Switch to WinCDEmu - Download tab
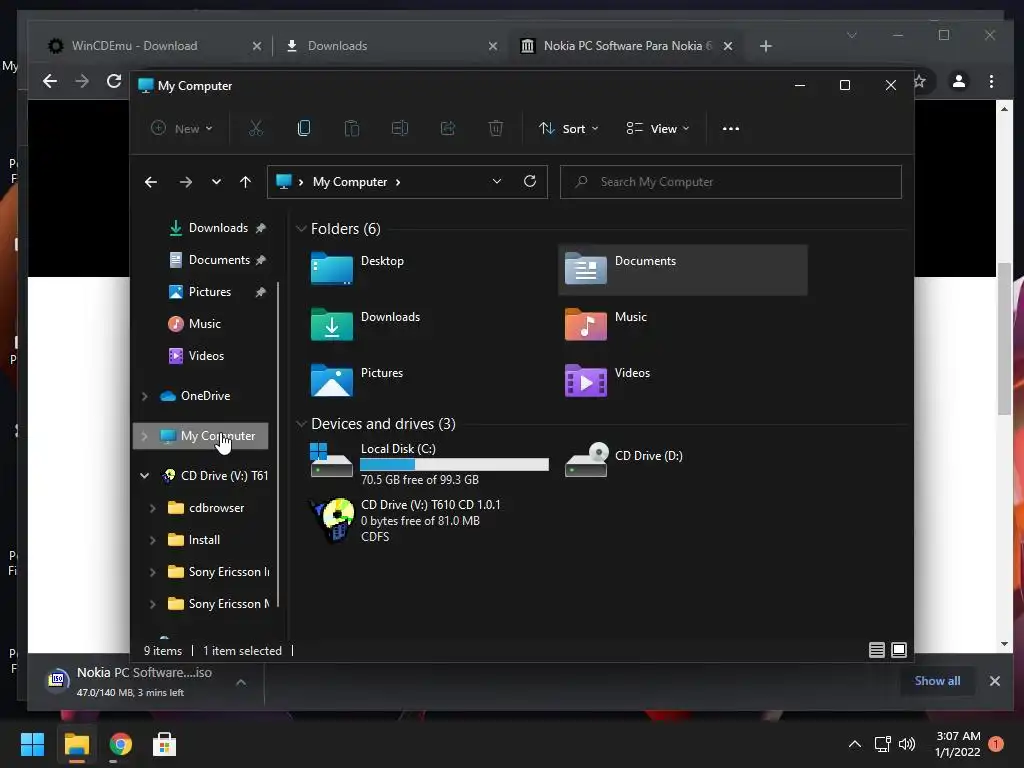Image resolution: width=1024 pixels, height=768 pixels. coord(135,46)
